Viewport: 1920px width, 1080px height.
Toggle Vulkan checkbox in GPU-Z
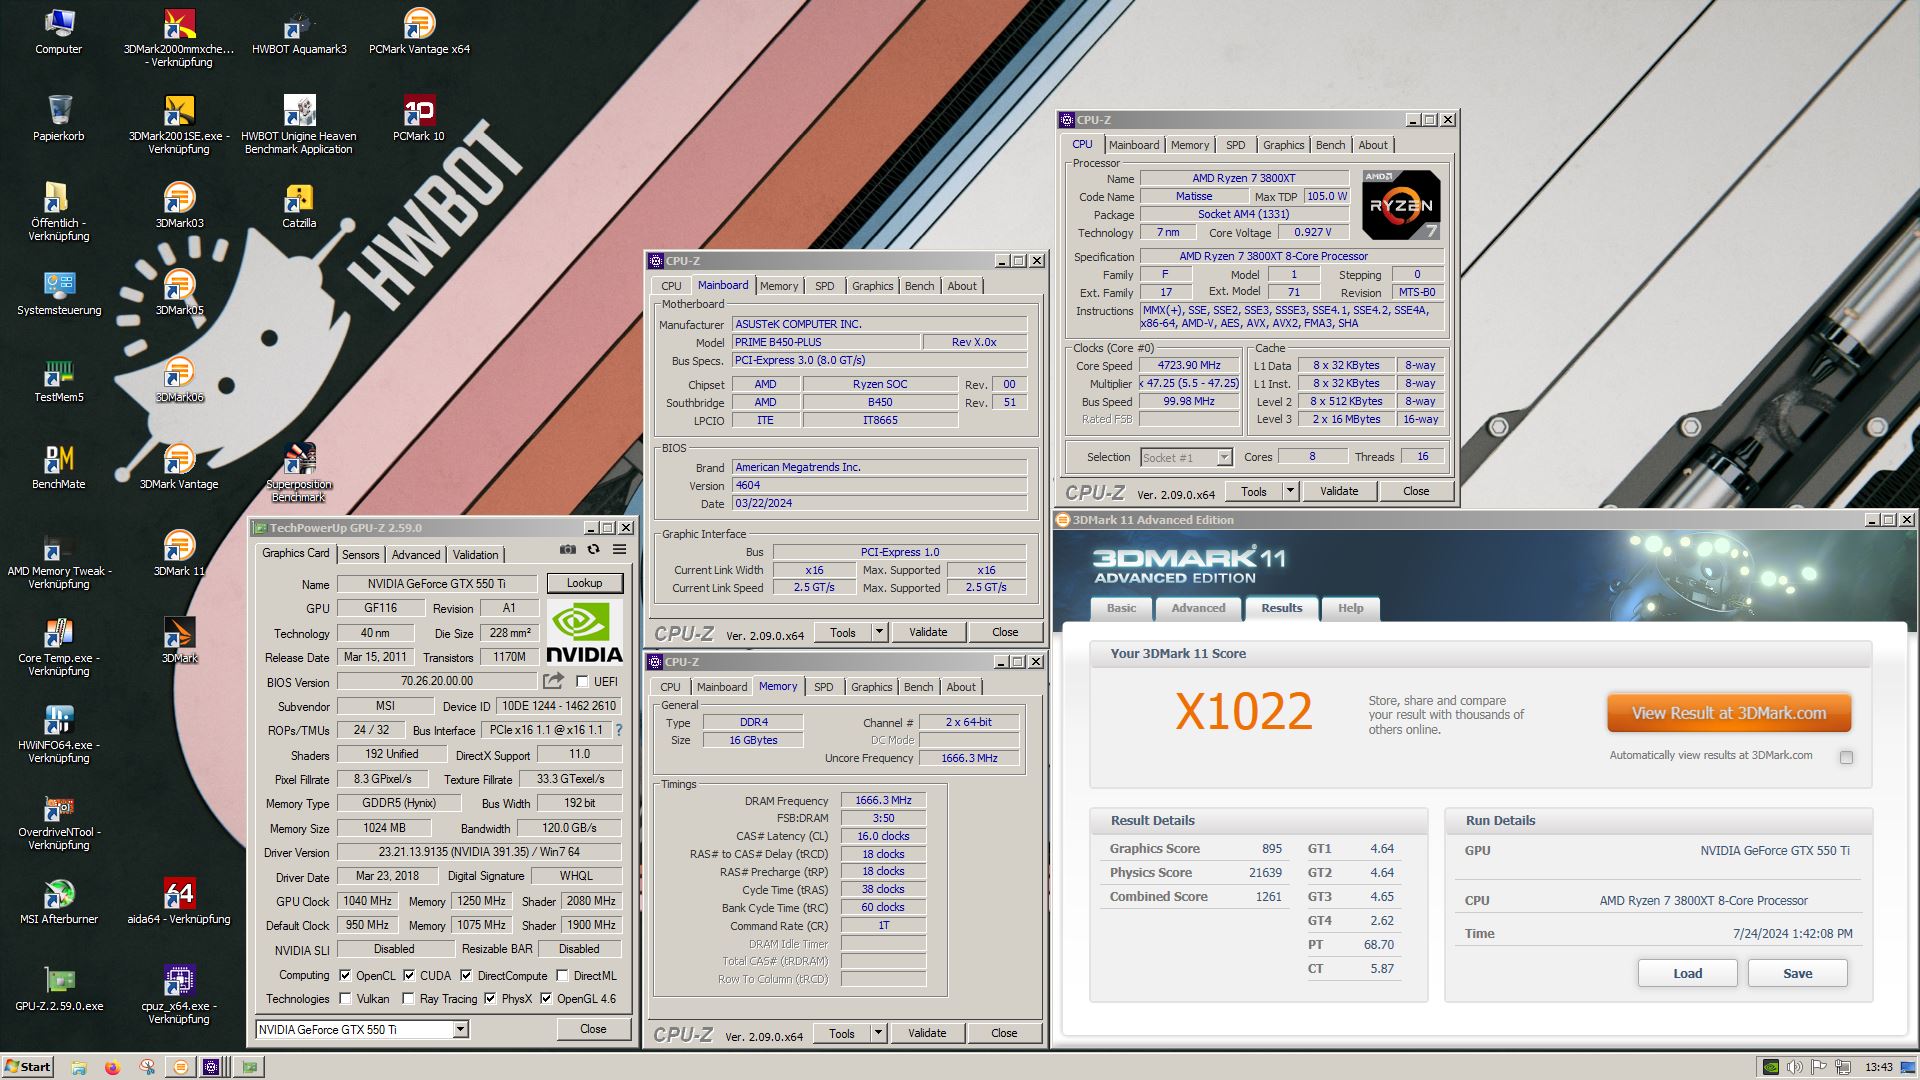click(345, 998)
